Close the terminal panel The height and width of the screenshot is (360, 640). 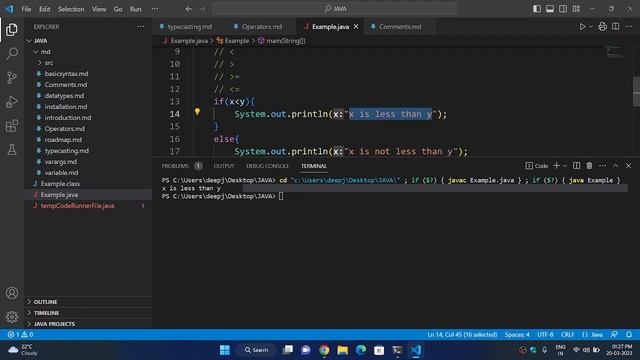628,165
